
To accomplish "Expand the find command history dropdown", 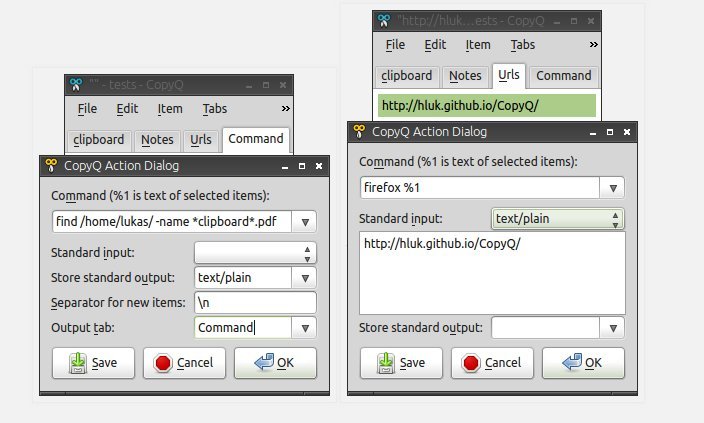I will [x=306, y=221].
